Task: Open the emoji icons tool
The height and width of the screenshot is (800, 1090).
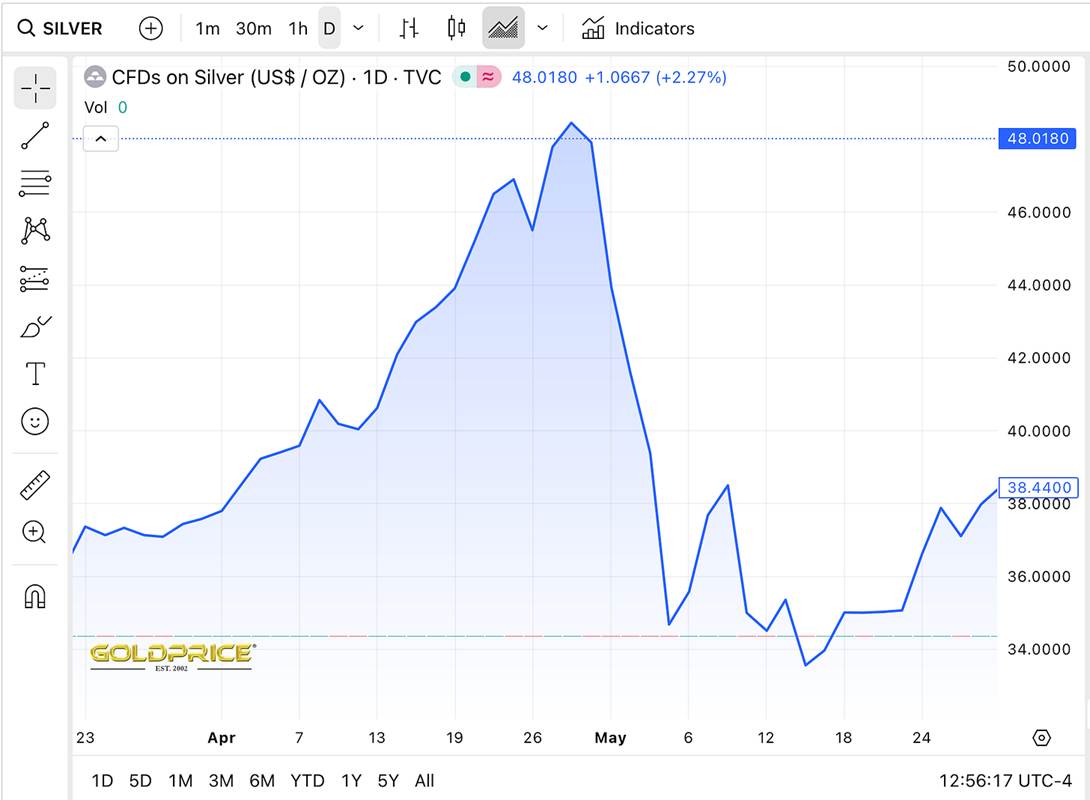Action: point(35,422)
